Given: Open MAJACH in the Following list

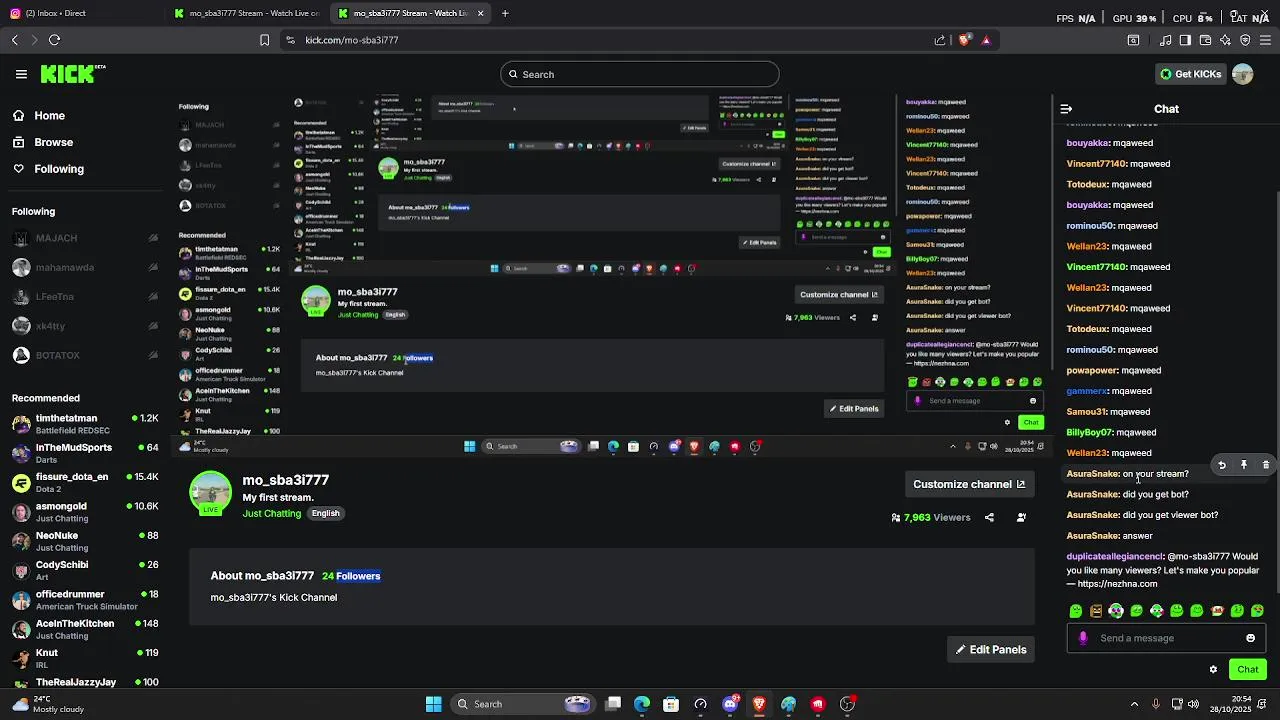Looking at the screenshot, I should pos(85,238).
